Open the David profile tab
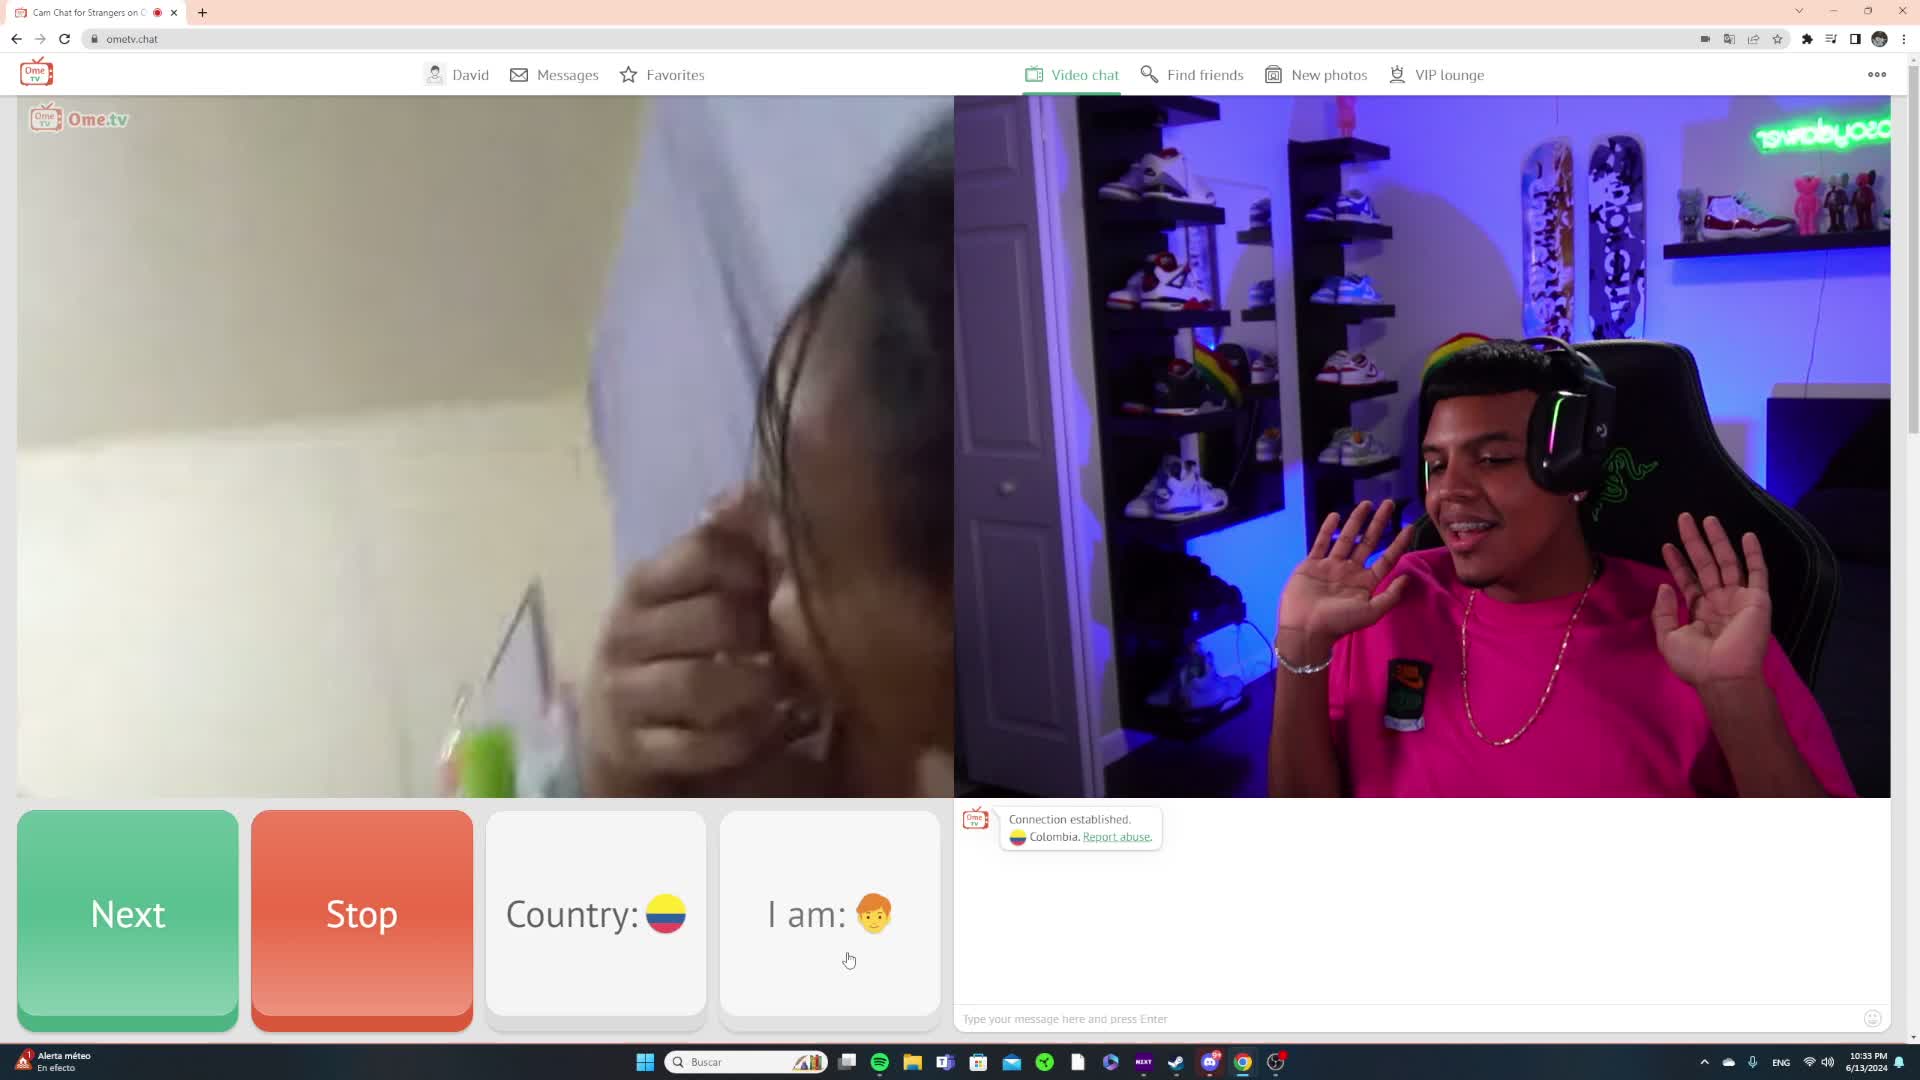Viewport: 1920px width, 1080px height. pyautogui.click(x=457, y=75)
